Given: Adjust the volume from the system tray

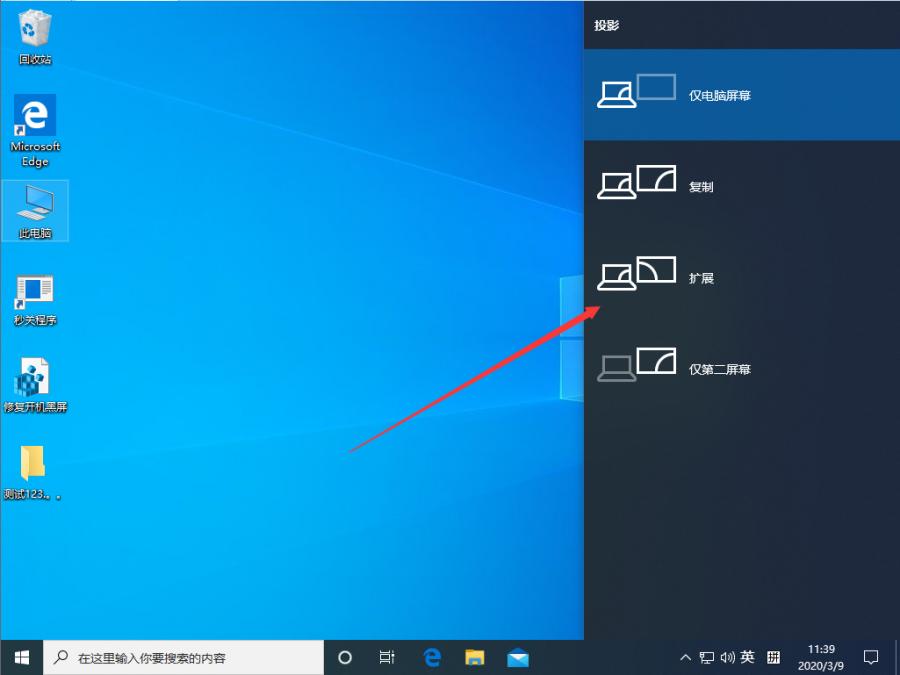Looking at the screenshot, I should (727, 657).
